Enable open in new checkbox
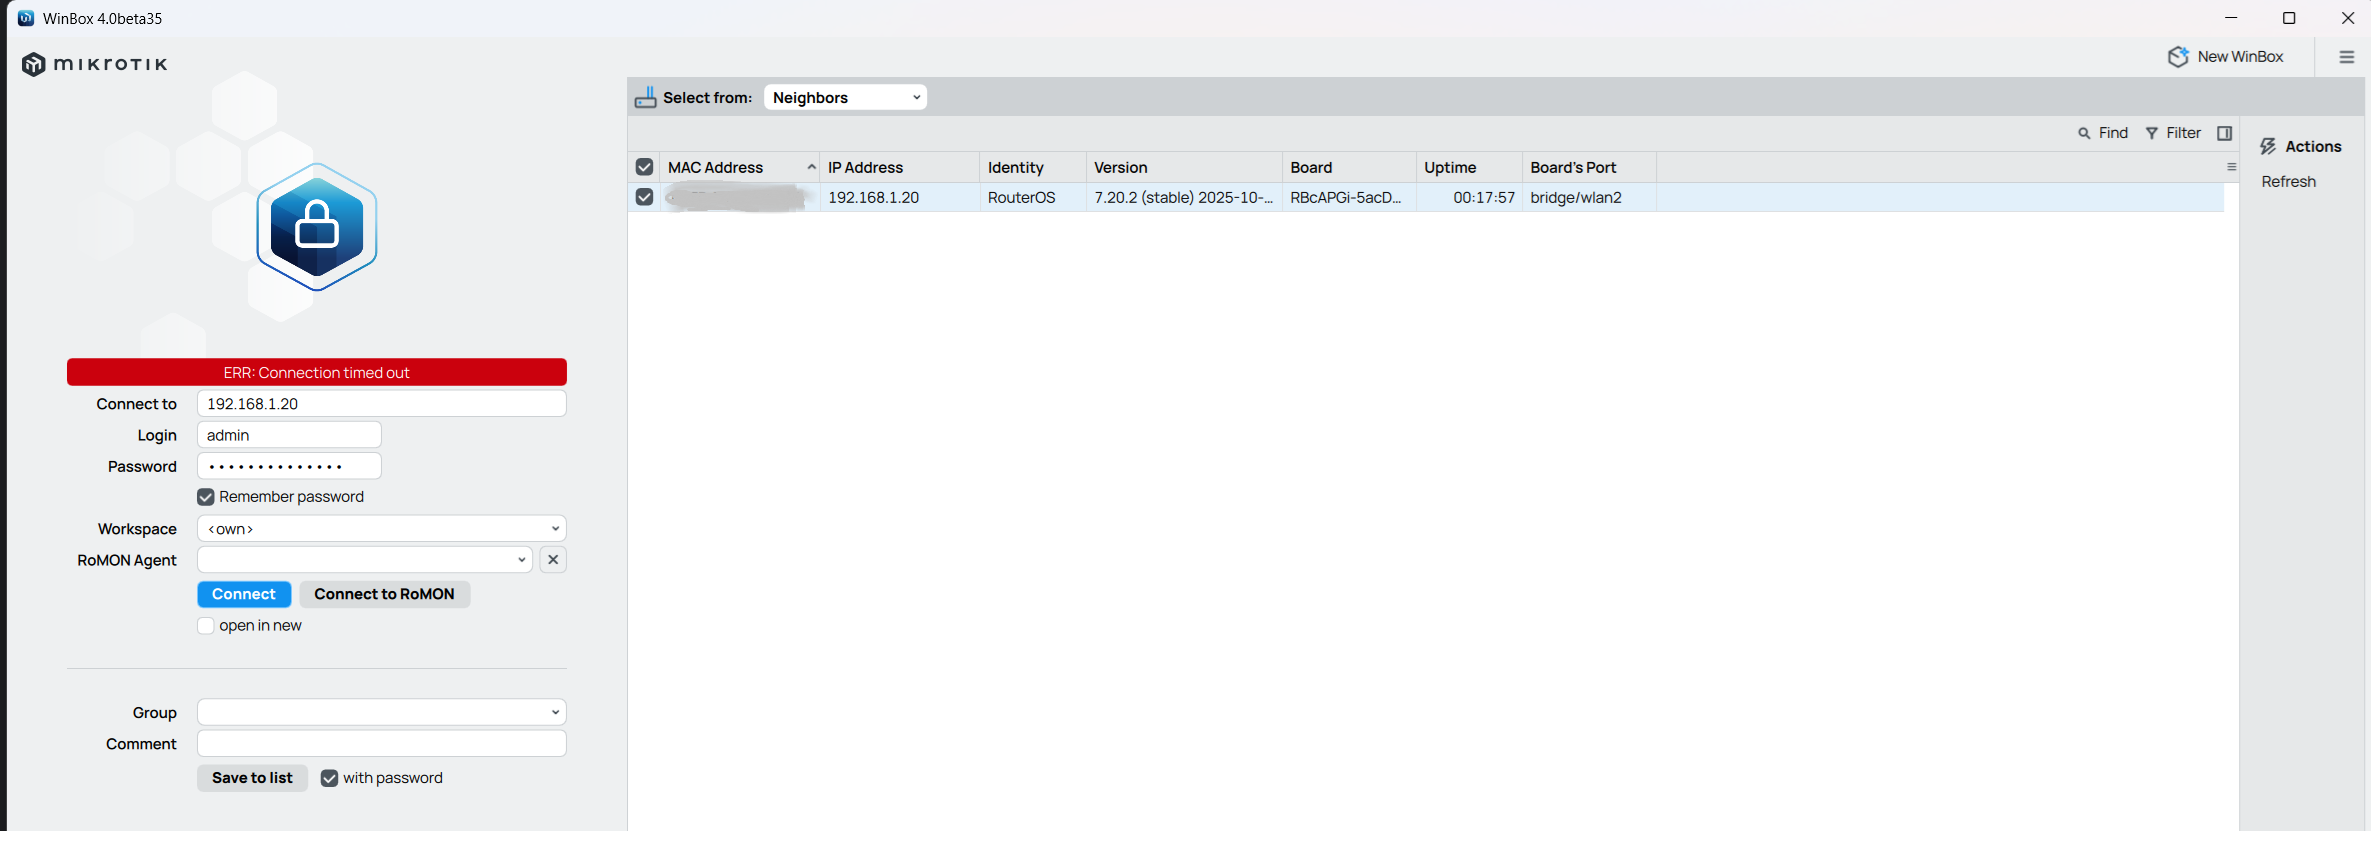This screenshot has width=2371, height=864. tap(206, 626)
